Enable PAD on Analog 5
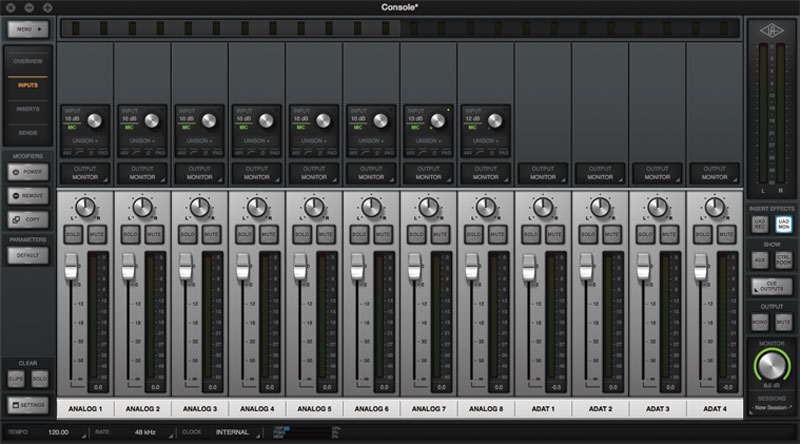Viewport: 800px width, 444px height. (x=332, y=153)
